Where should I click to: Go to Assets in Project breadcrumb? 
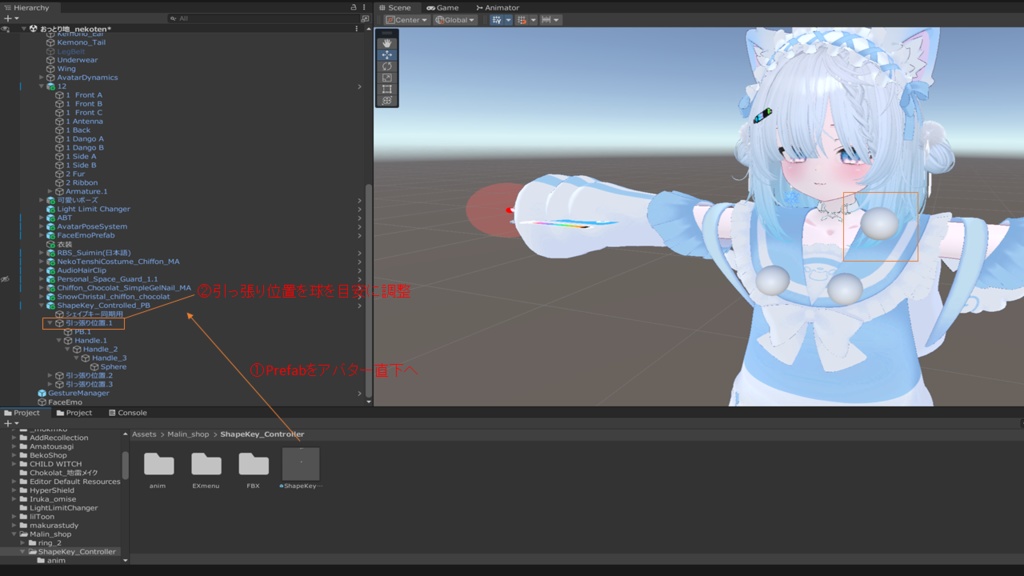(144, 434)
